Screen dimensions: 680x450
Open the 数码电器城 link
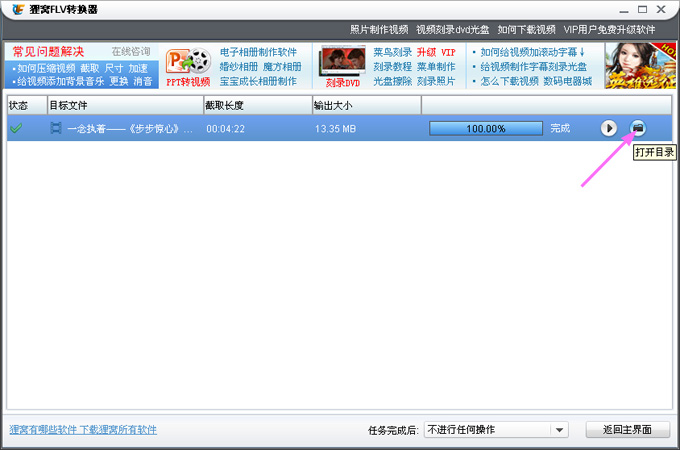coord(567,81)
